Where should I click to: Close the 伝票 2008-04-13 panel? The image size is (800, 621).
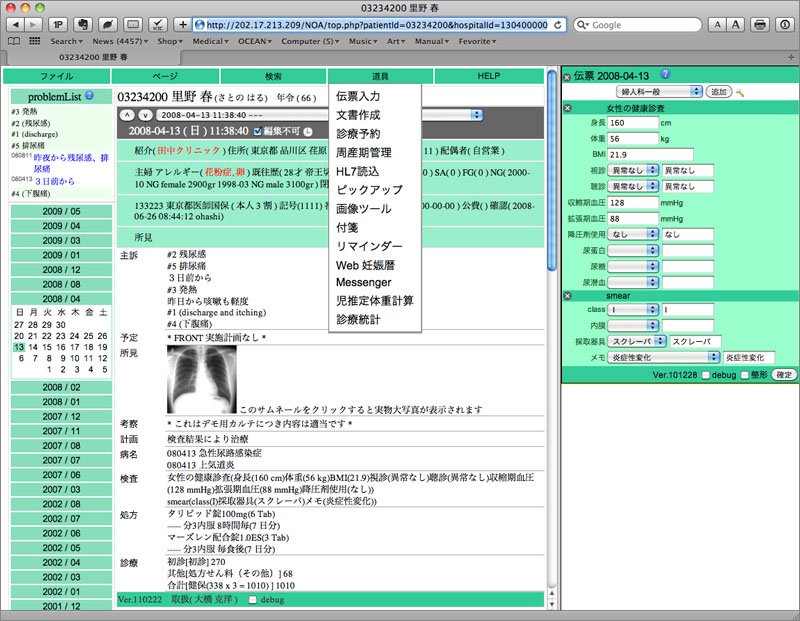[x=567, y=77]
